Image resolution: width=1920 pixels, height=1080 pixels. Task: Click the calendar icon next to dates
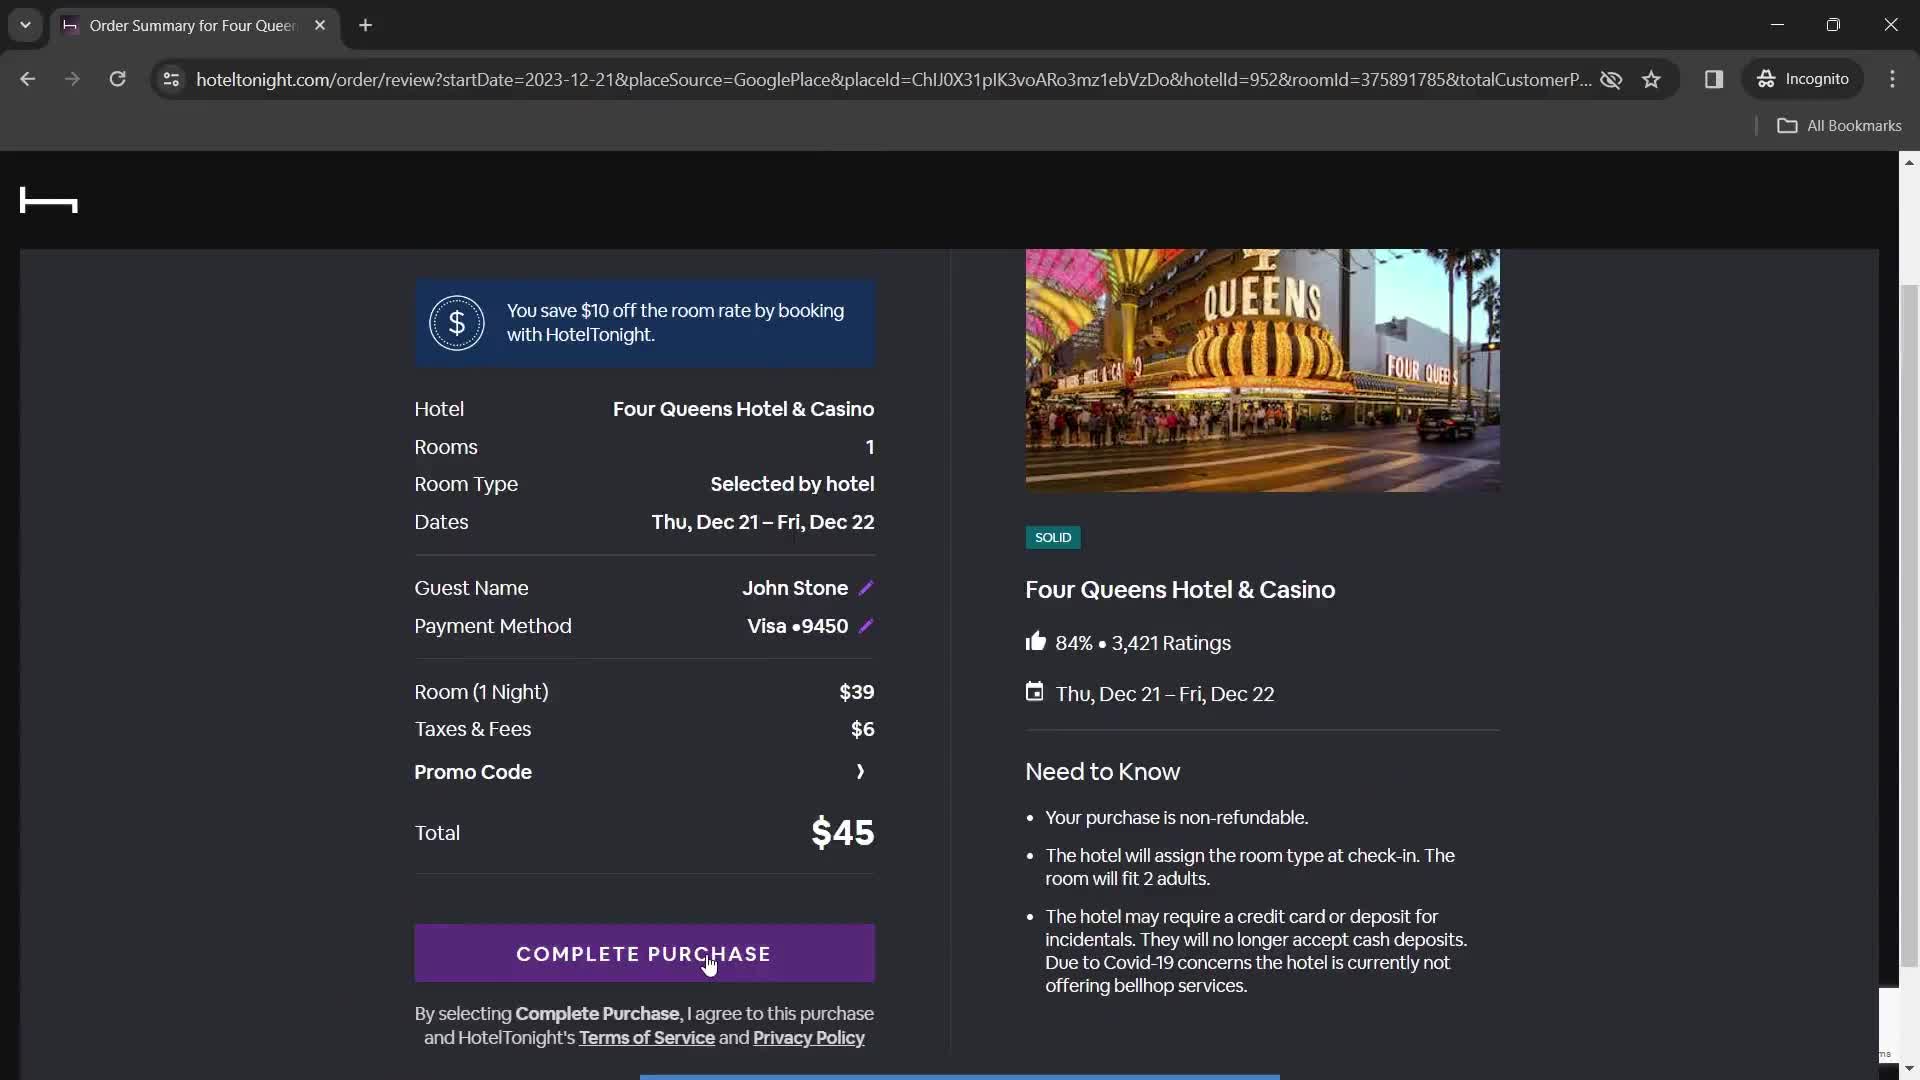click(x=1034, y=691)
